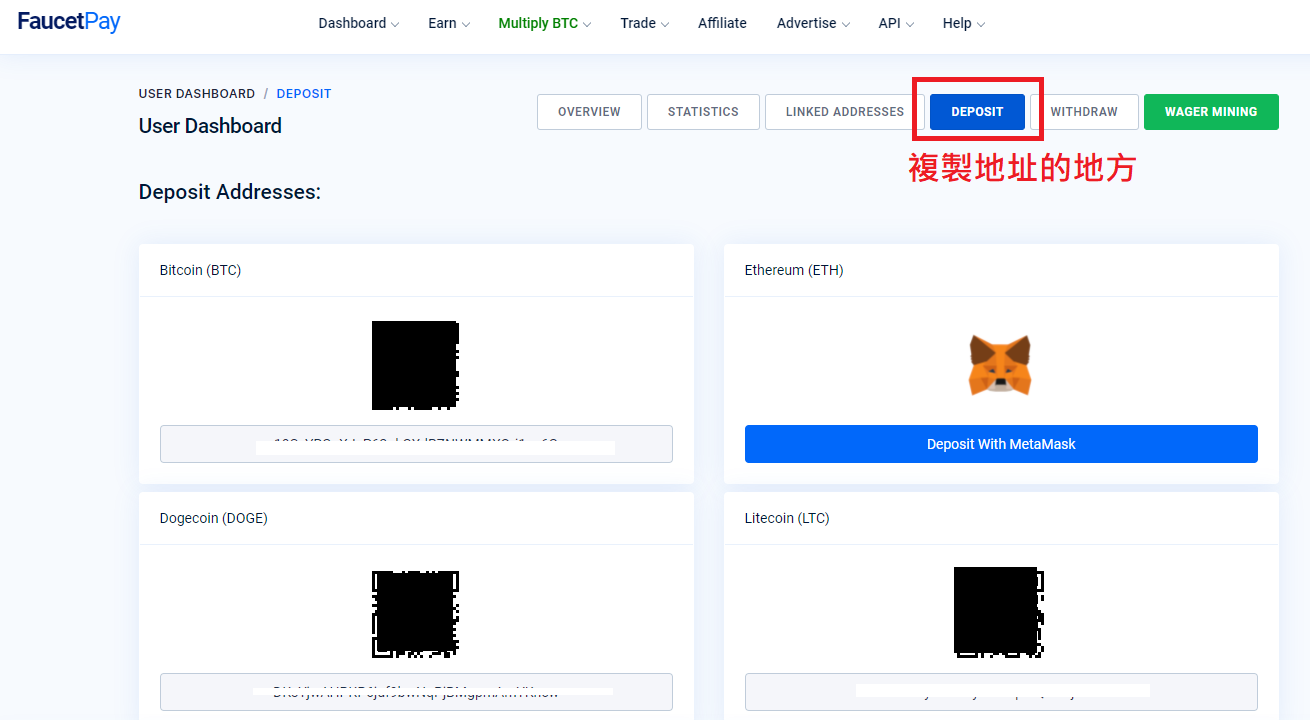1310x720 pixels.
Task: Click the "Bitcoin (BTC)" card title
Action: [x=200, y=270]
